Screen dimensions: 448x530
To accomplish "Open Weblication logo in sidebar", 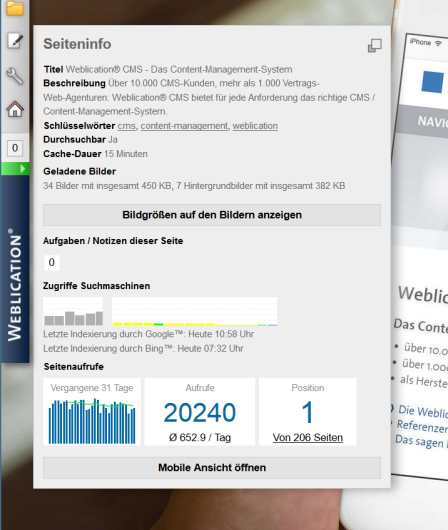I will point(15,285).
